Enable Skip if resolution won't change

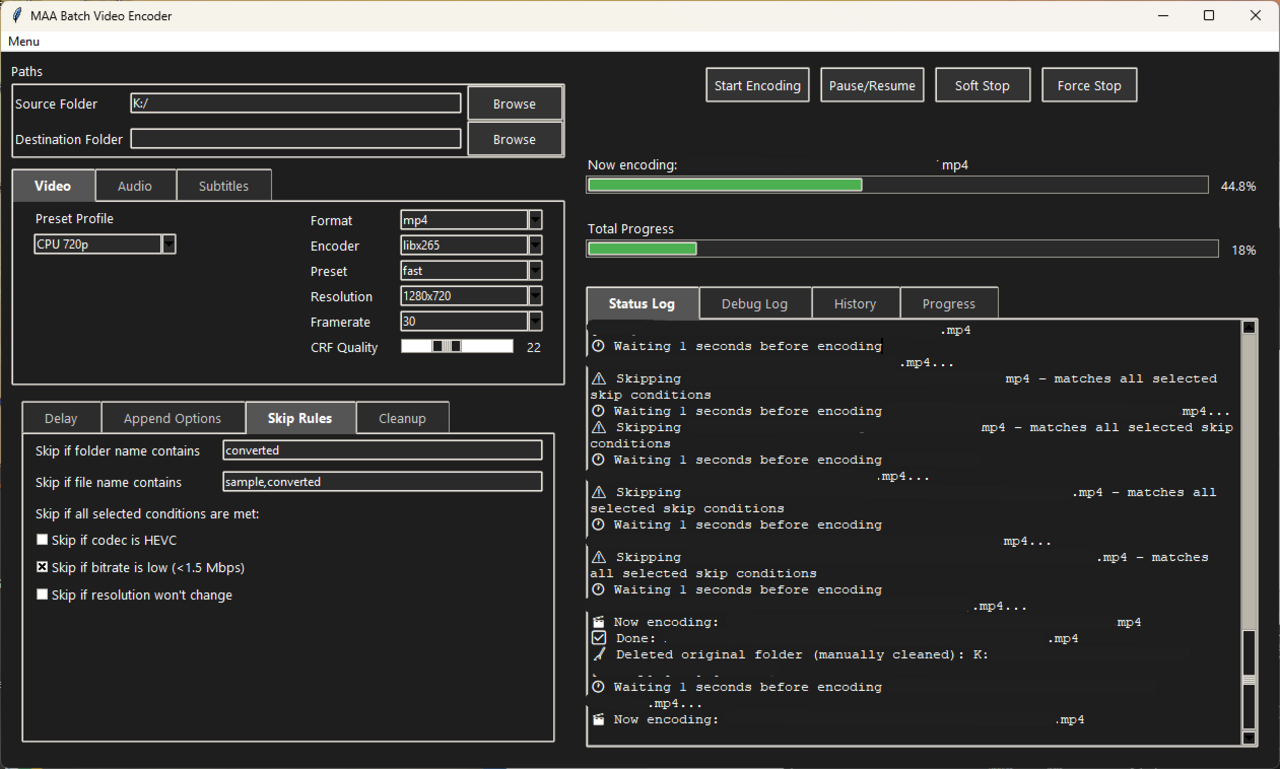(x=42, y=595)
